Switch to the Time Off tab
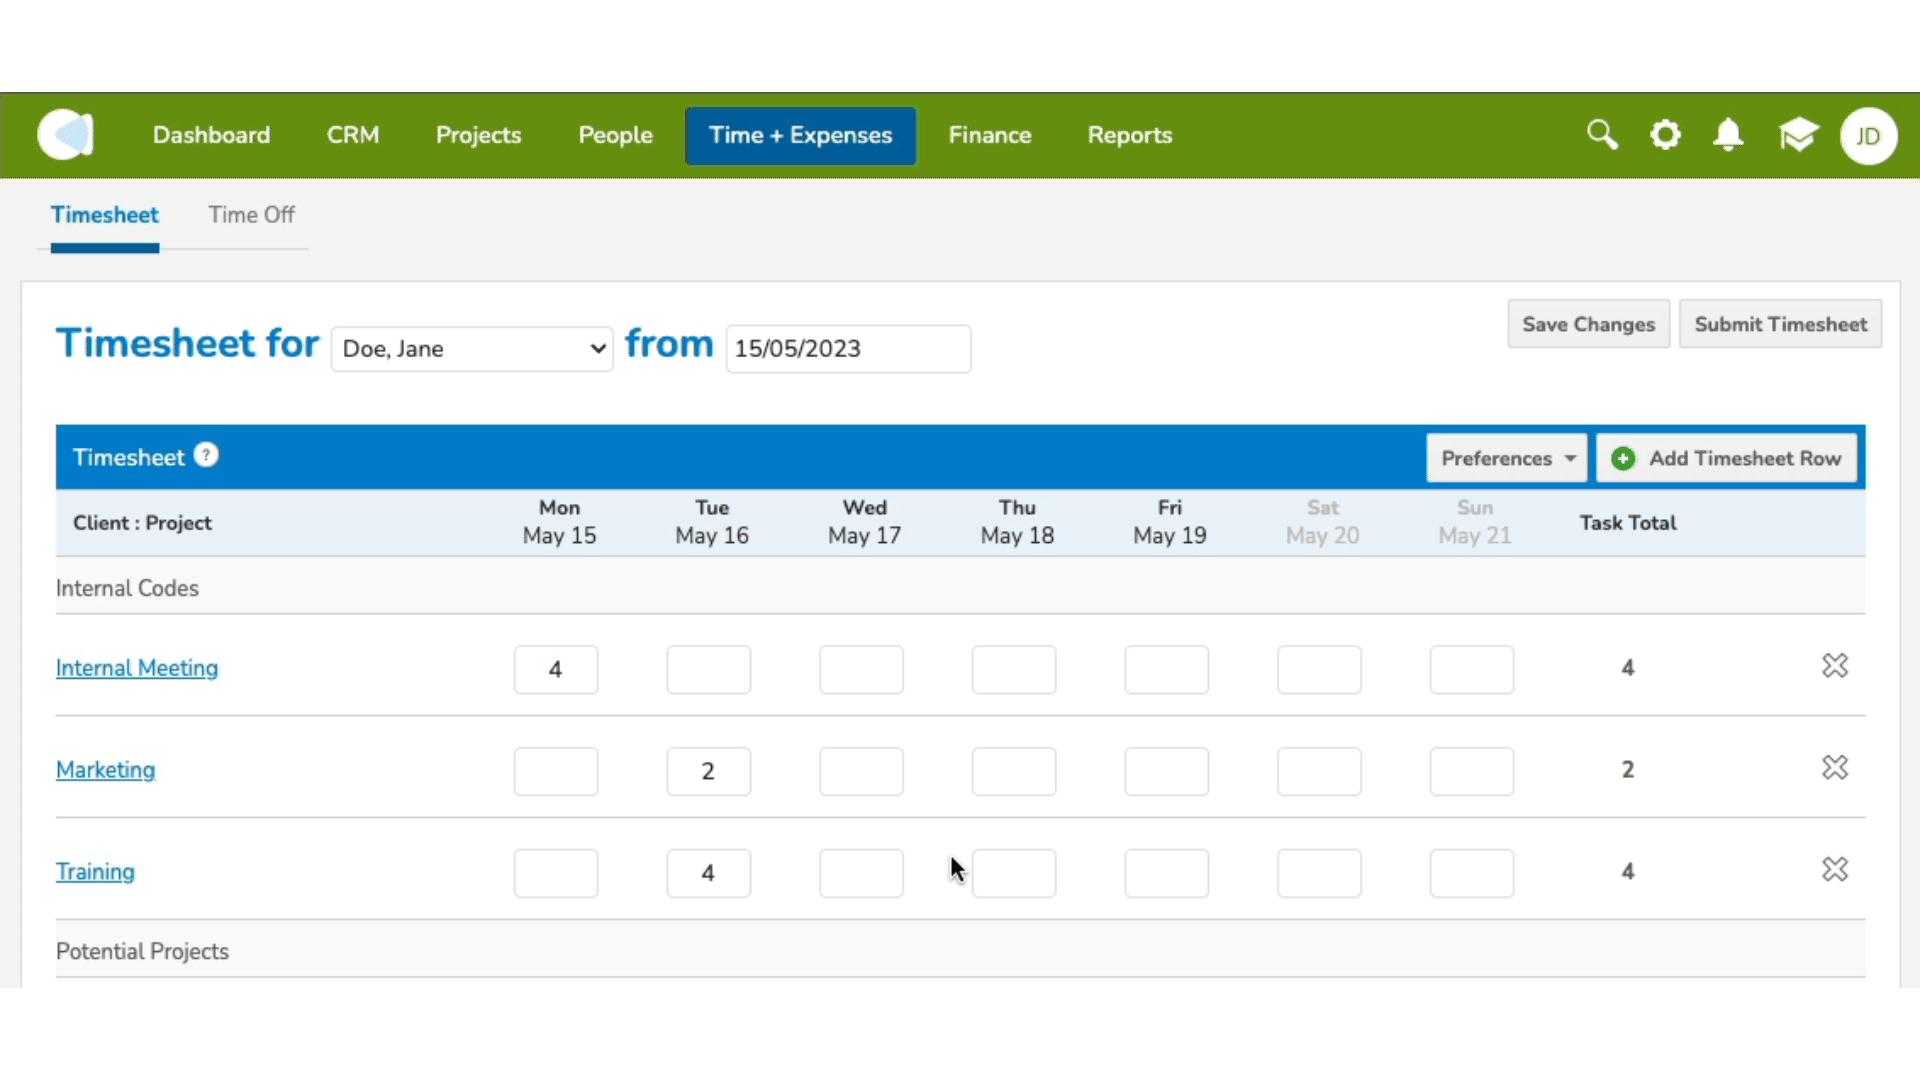The image size is (1920, 1080). click(x=252, y=215)
